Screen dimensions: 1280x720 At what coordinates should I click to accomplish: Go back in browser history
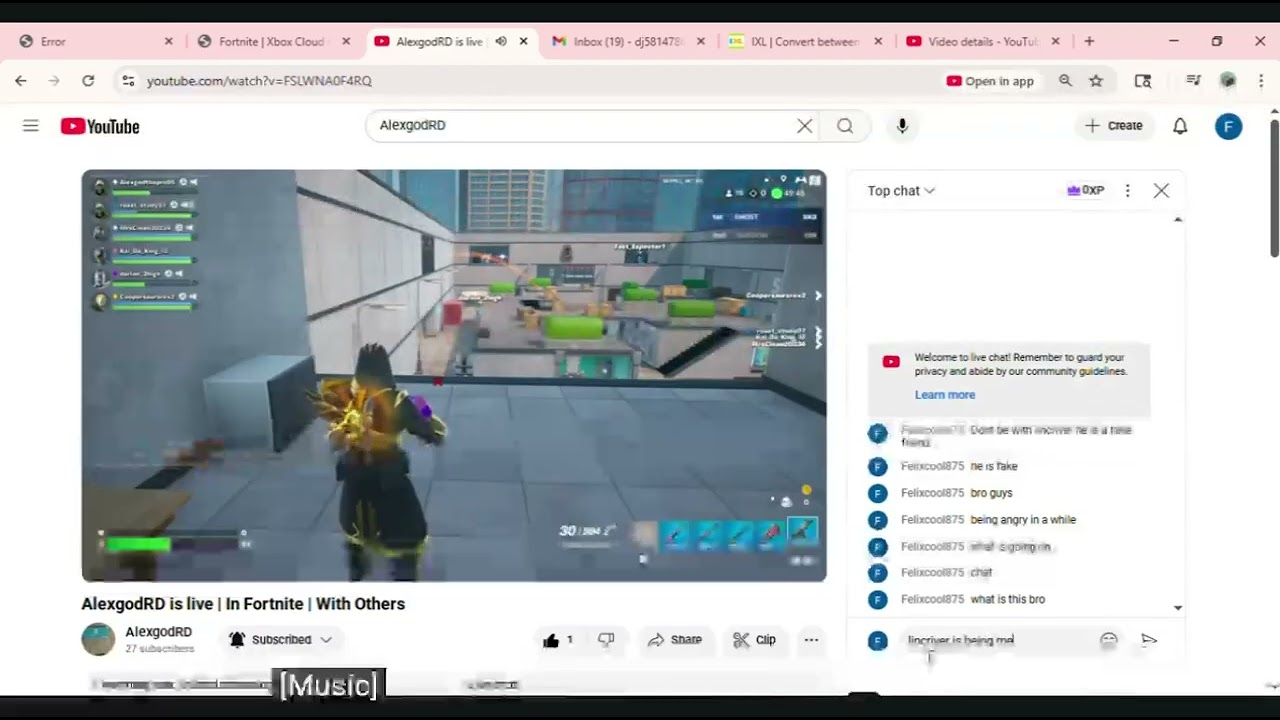coord(21,81)
